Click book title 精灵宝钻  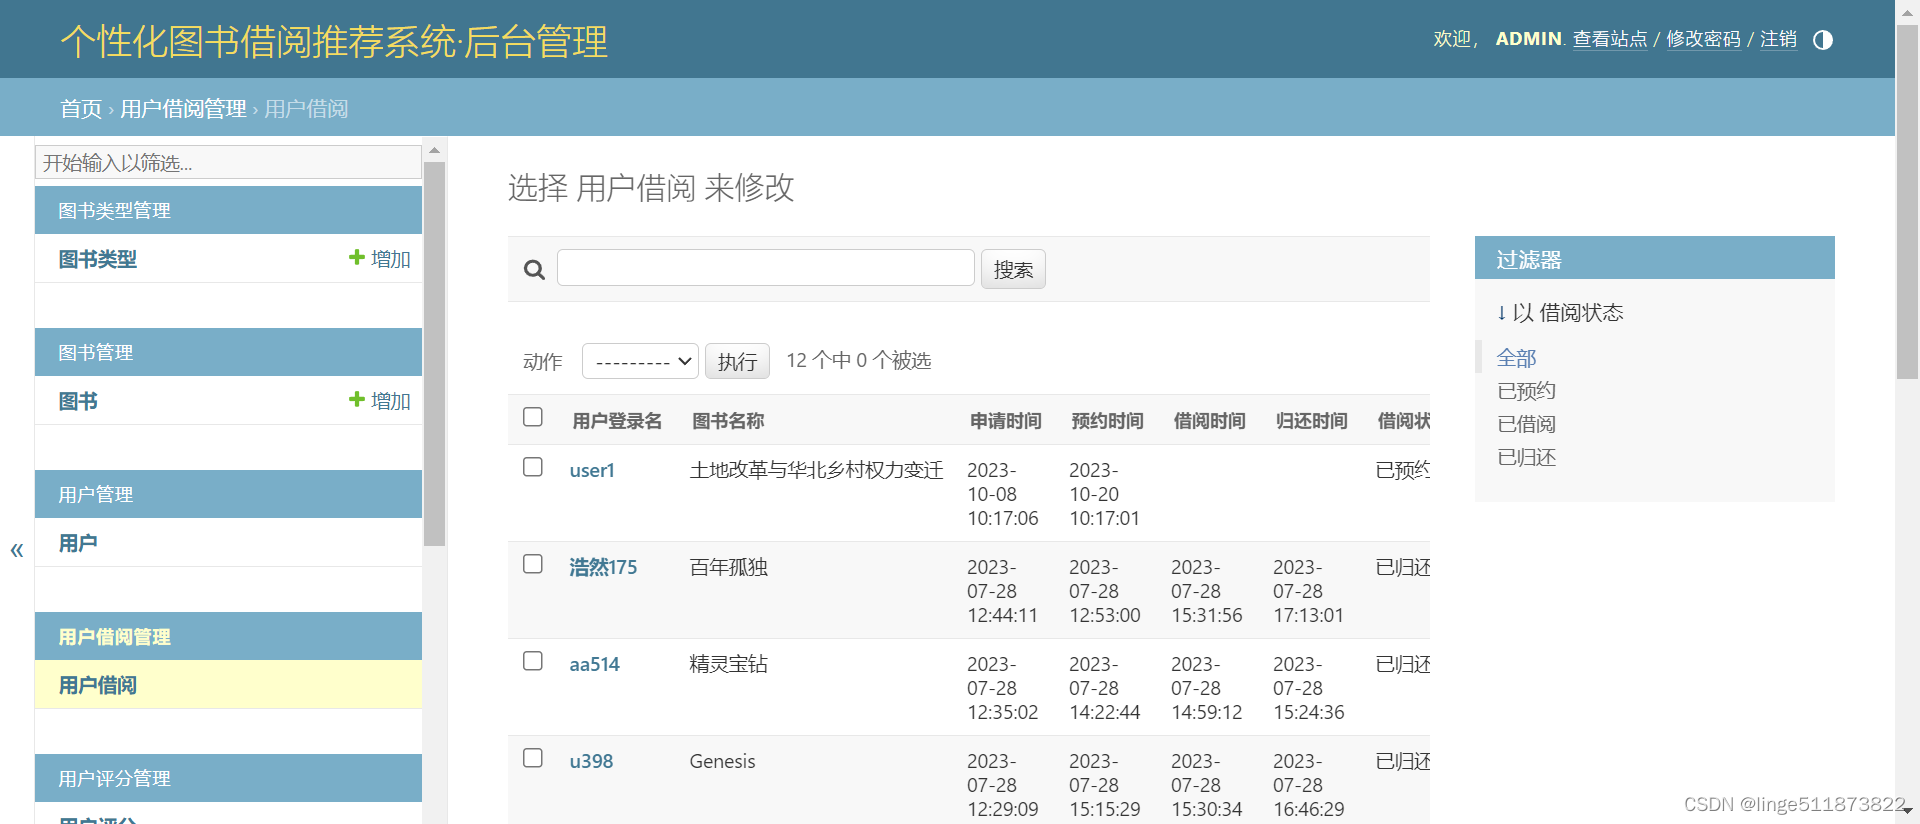728,664
